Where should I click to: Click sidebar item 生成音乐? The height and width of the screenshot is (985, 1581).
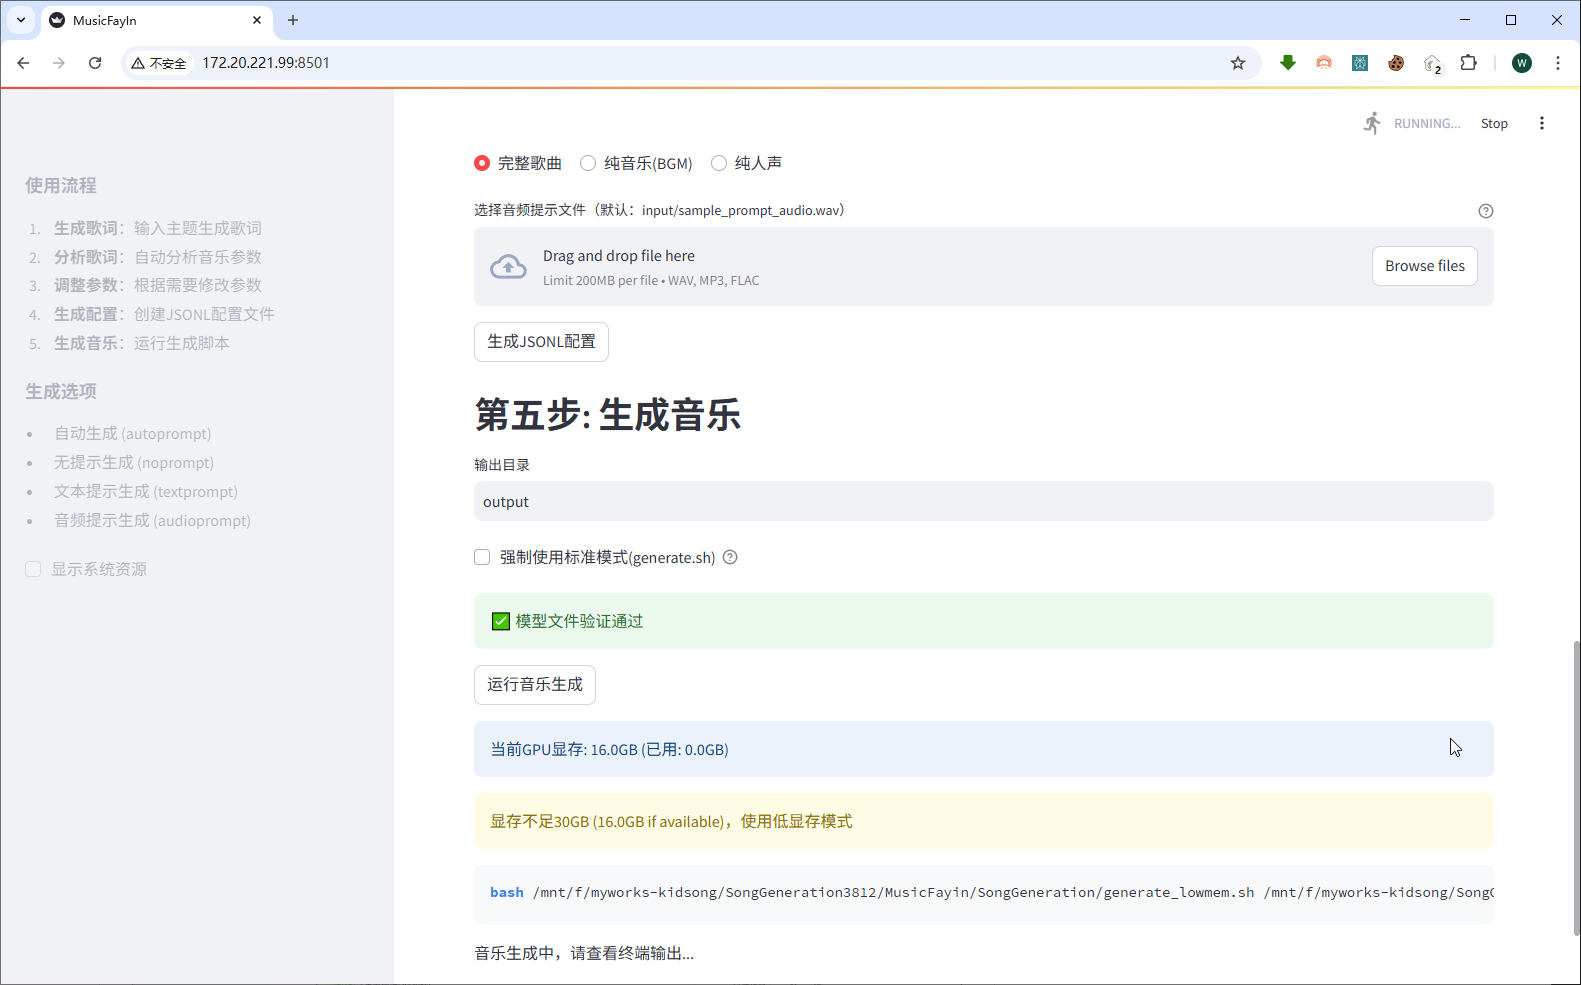[142, 343]
